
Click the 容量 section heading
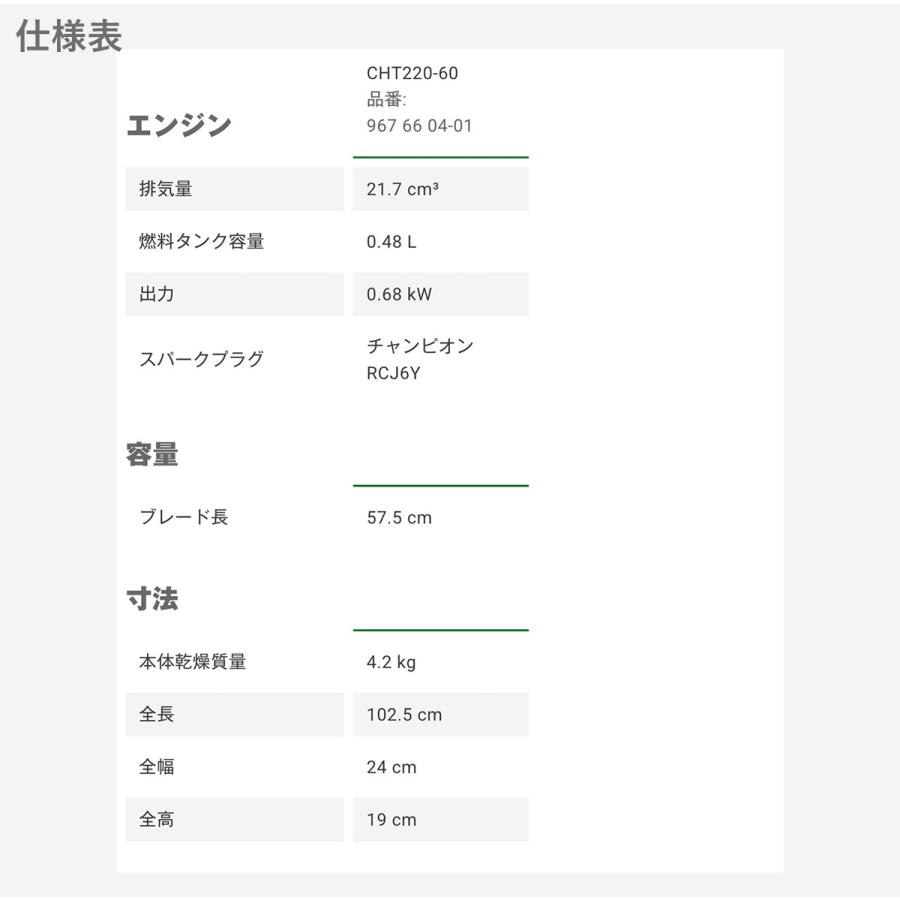pyautogui.click(x=152, y=455)
